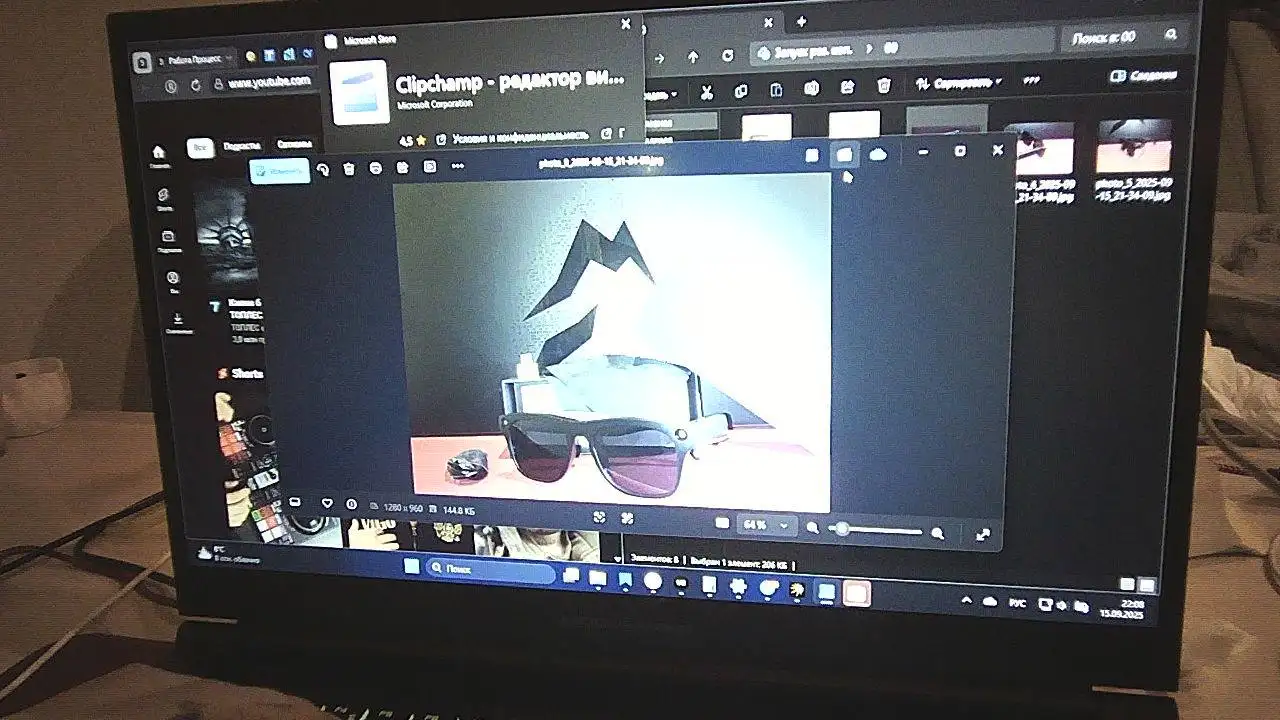The width and height of the screenshot is (1280, 720).
Task: Delete the photo with the trash icon in Photos
Action: (349, 169)
